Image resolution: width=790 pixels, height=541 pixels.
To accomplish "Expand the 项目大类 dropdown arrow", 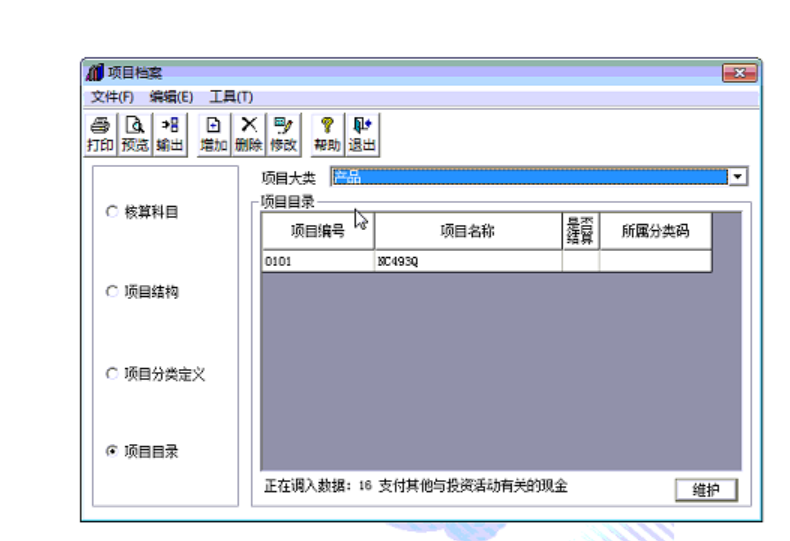I will (738, 177).
